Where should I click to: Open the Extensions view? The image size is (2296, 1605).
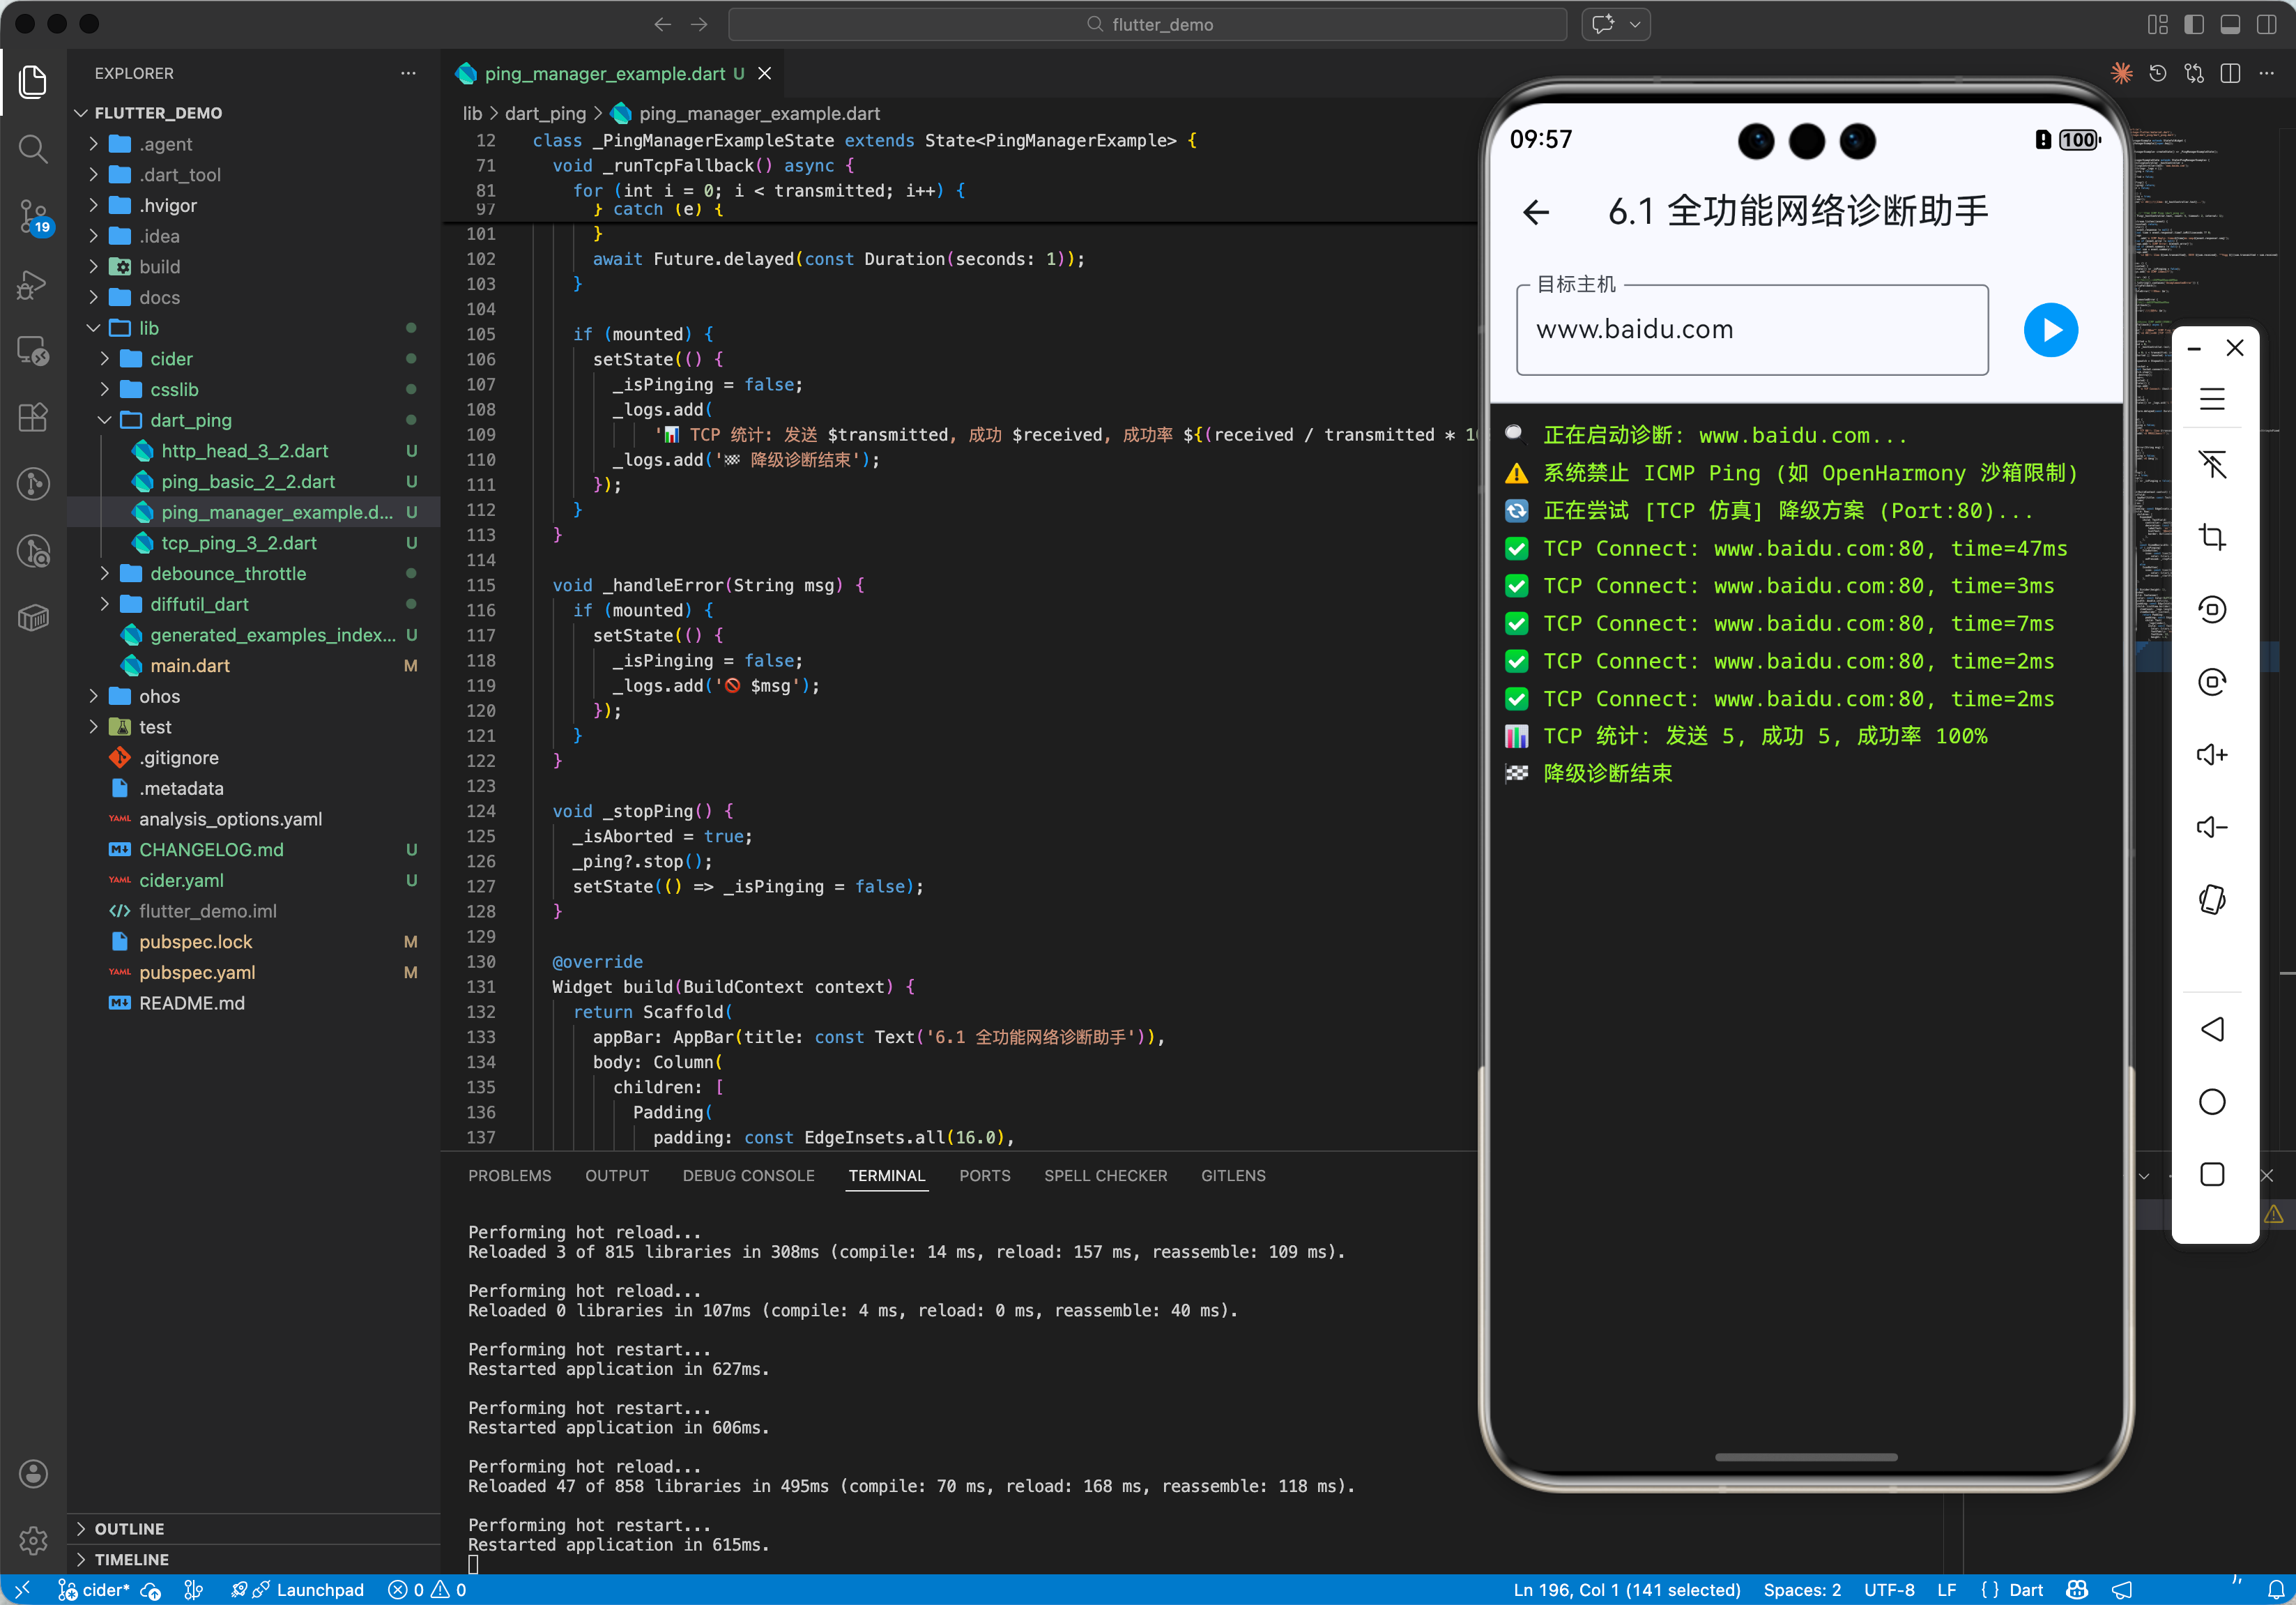[33, 417]
